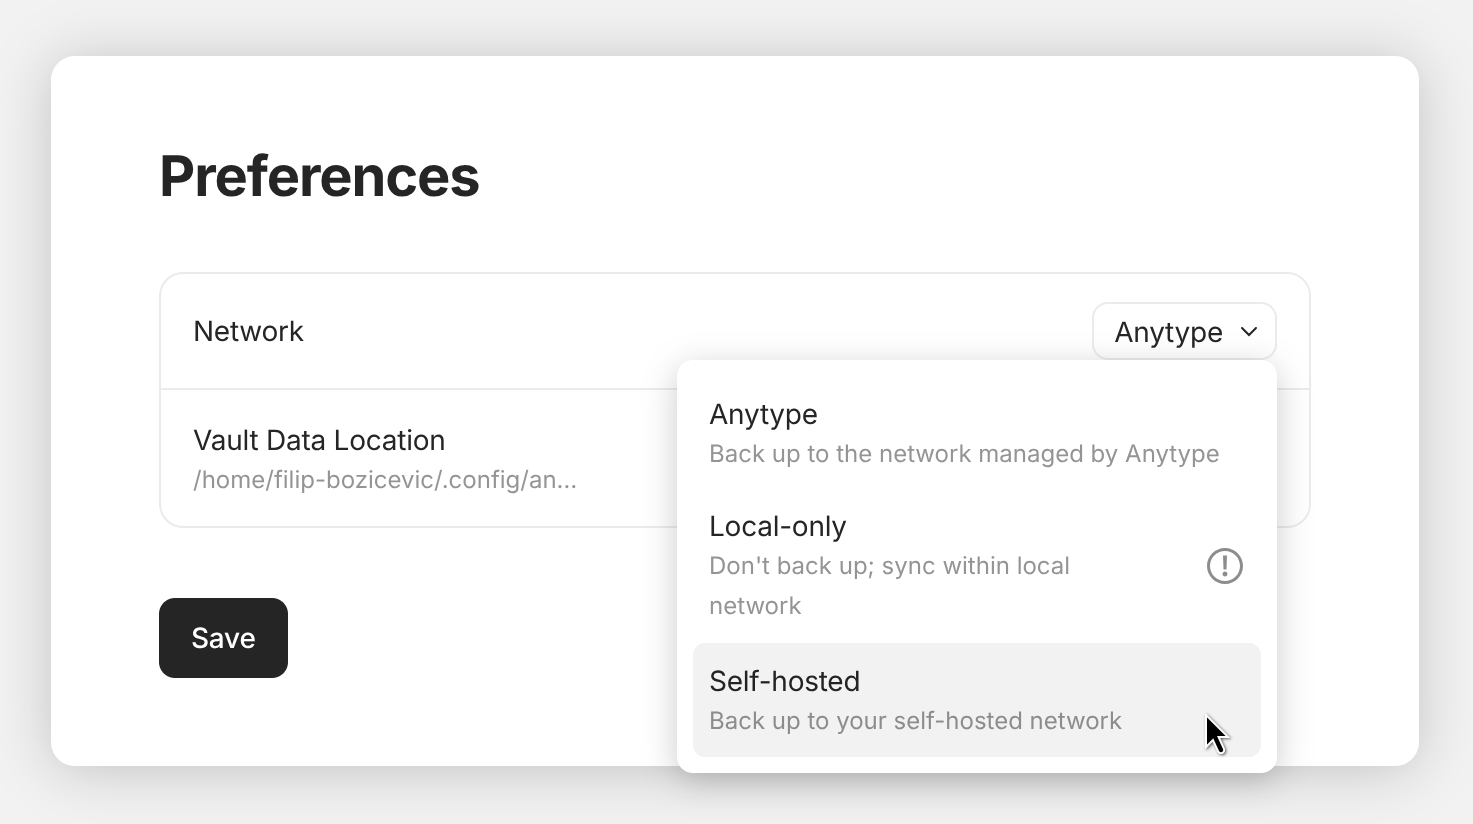Screen dimensions: 1473x824
Task: Click the vault path starting with /home/filip-bozicevic
Action: [385, 480]
